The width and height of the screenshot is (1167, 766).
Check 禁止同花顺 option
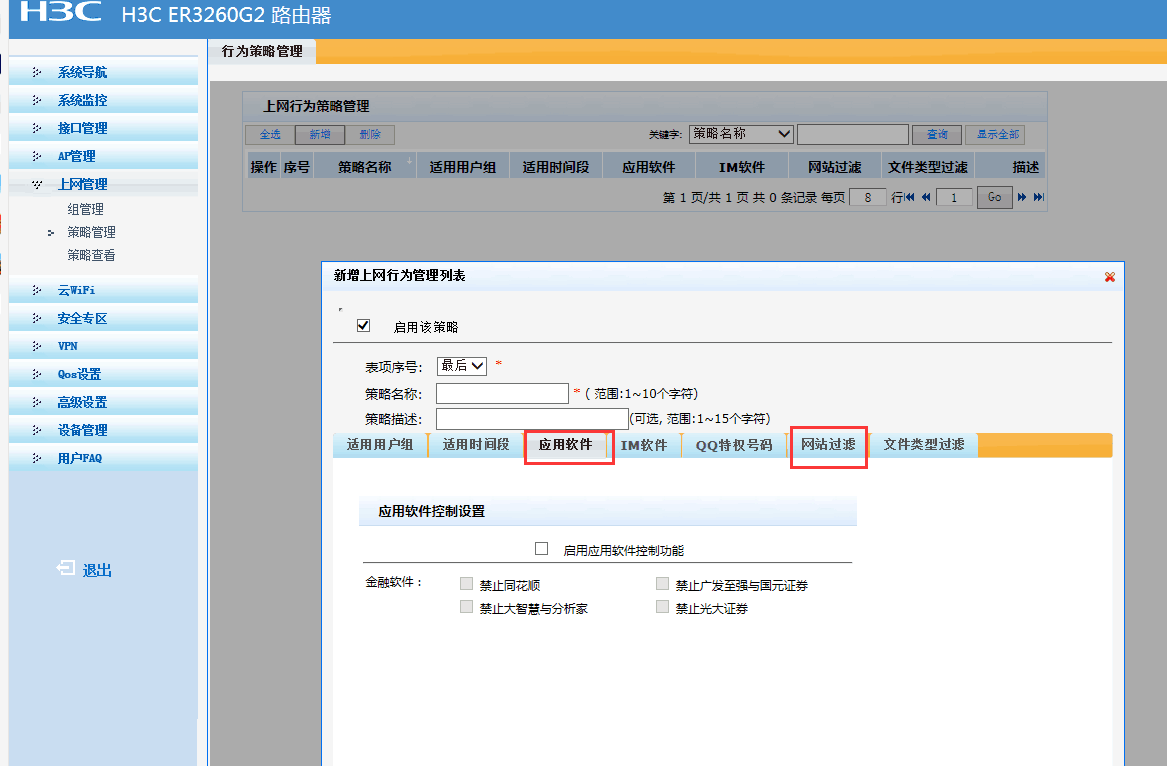(467, 584)
